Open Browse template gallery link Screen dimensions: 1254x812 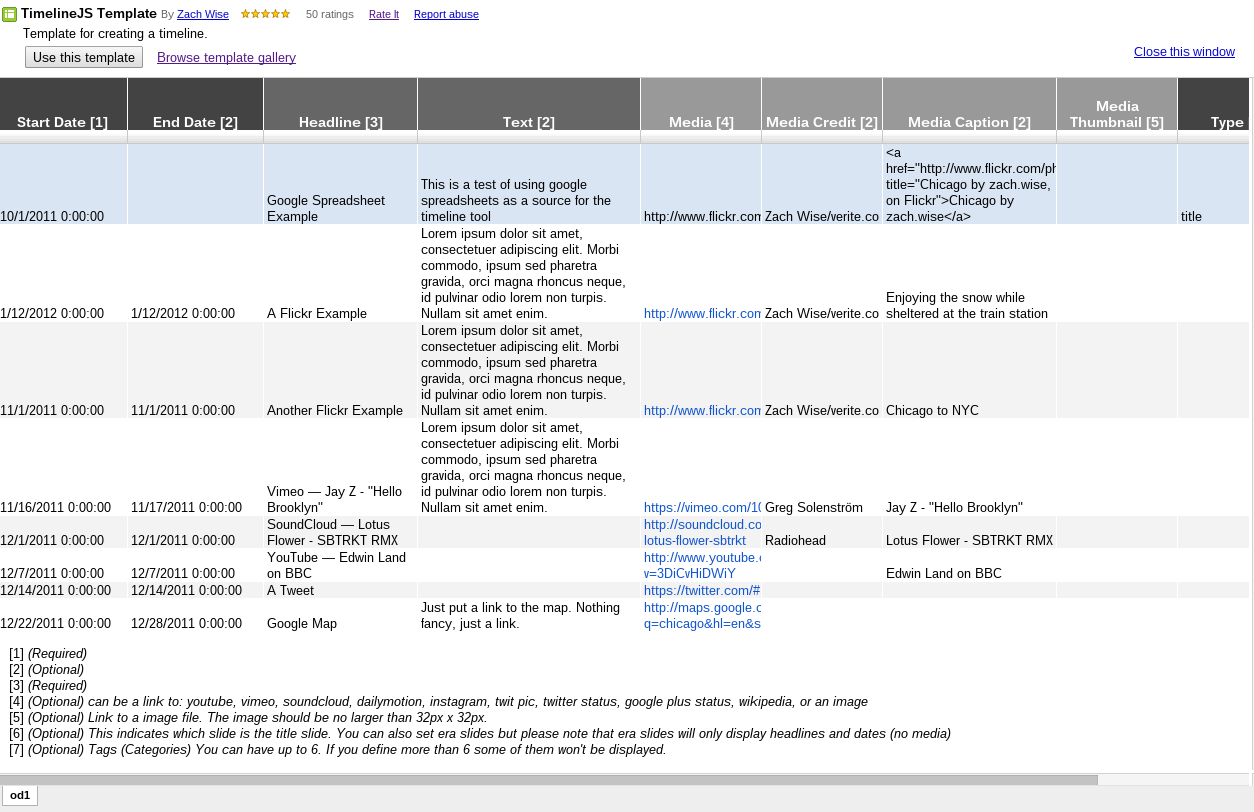click(x=226, y=57)
